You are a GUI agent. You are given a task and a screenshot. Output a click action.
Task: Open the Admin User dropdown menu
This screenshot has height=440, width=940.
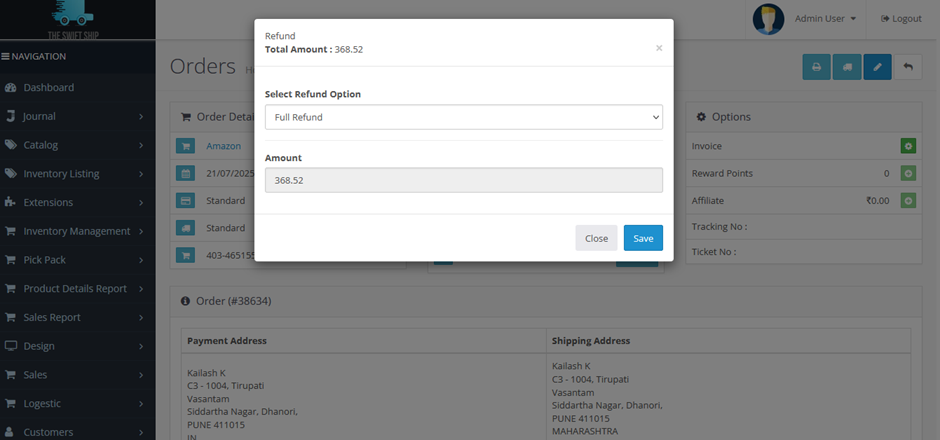(825, 19)
